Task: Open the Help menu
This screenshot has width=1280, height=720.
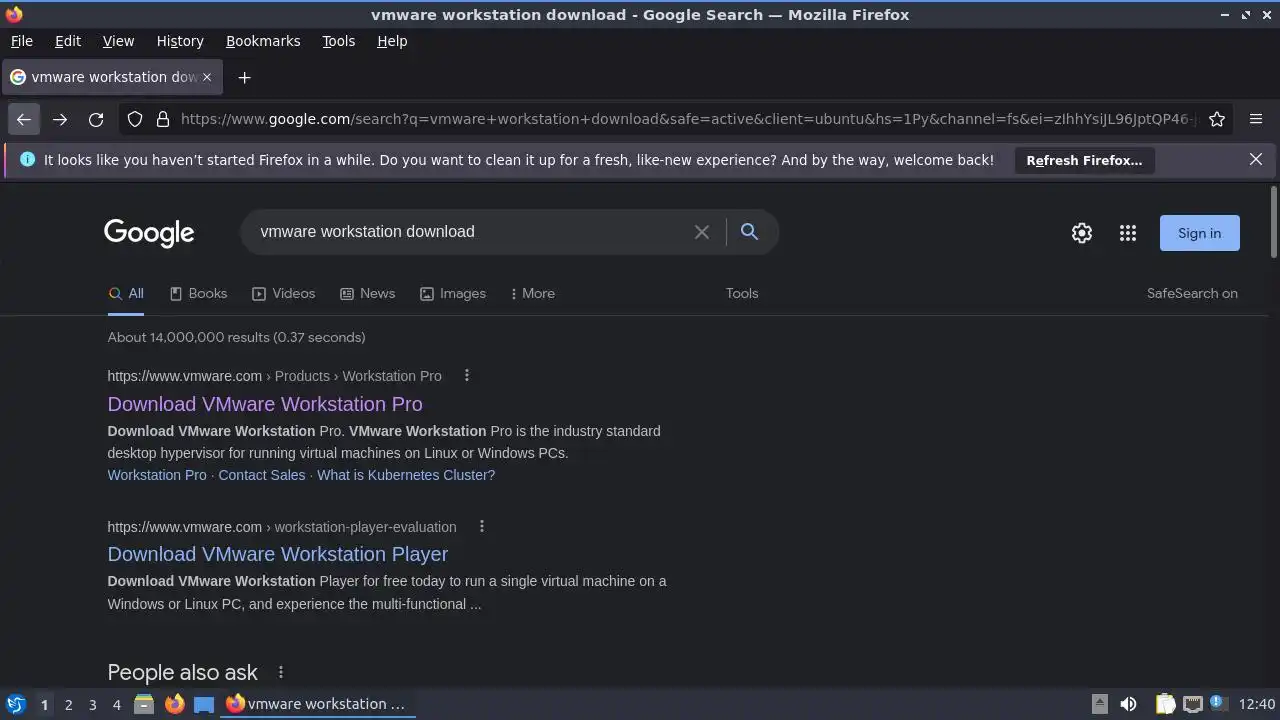Action: (x=392, y=41)
